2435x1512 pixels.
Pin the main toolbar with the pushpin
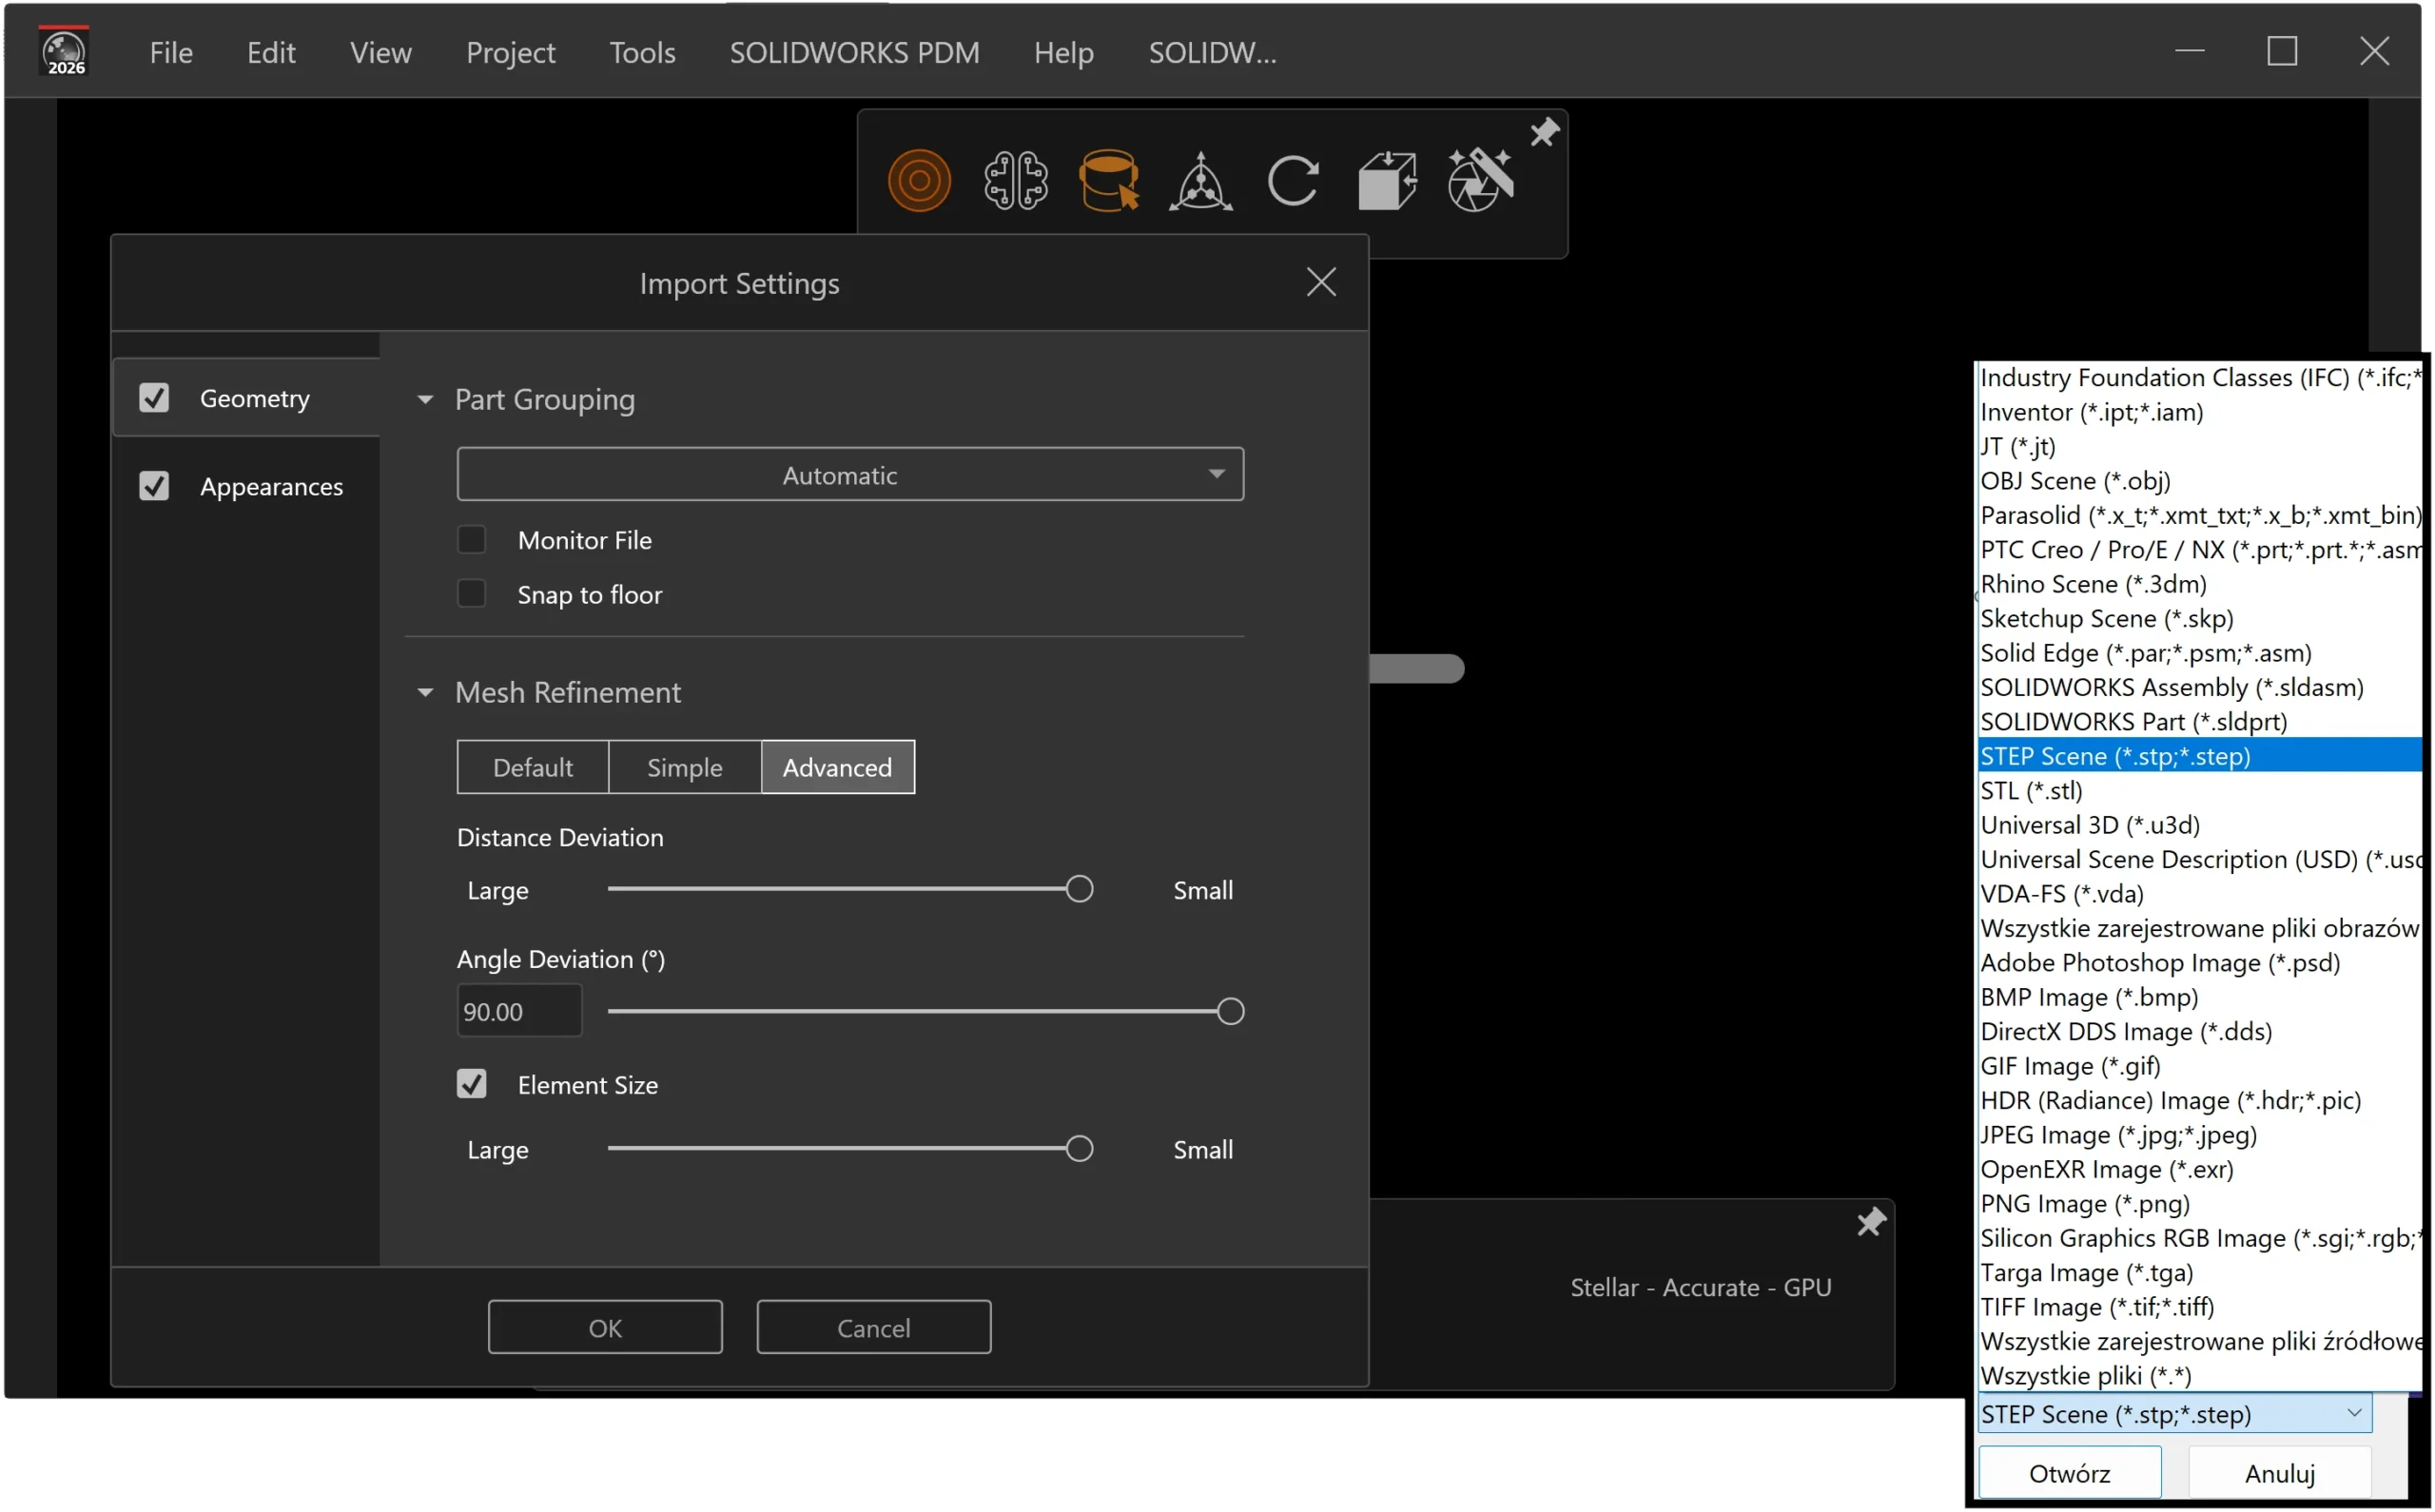pos(1544,132)
